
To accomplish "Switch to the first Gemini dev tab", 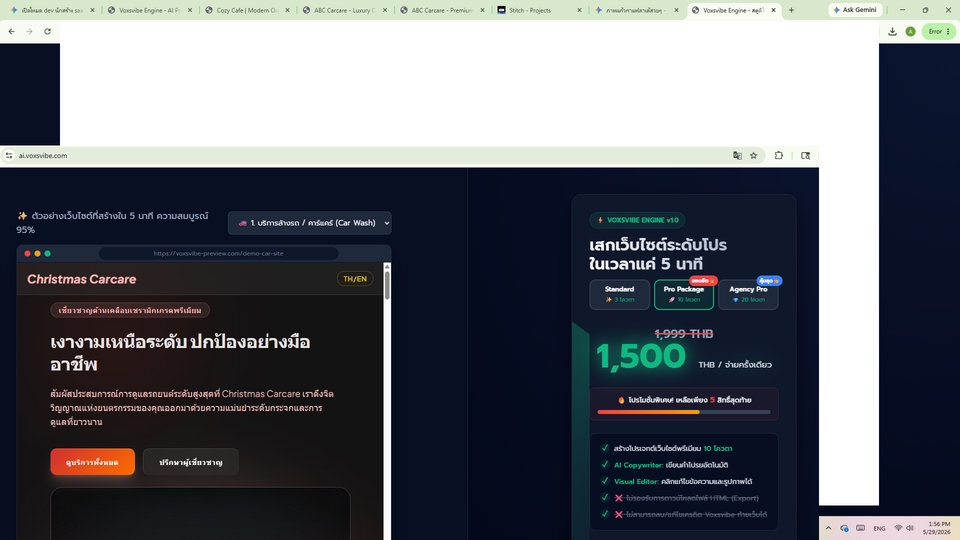I will tap(52, 10).
